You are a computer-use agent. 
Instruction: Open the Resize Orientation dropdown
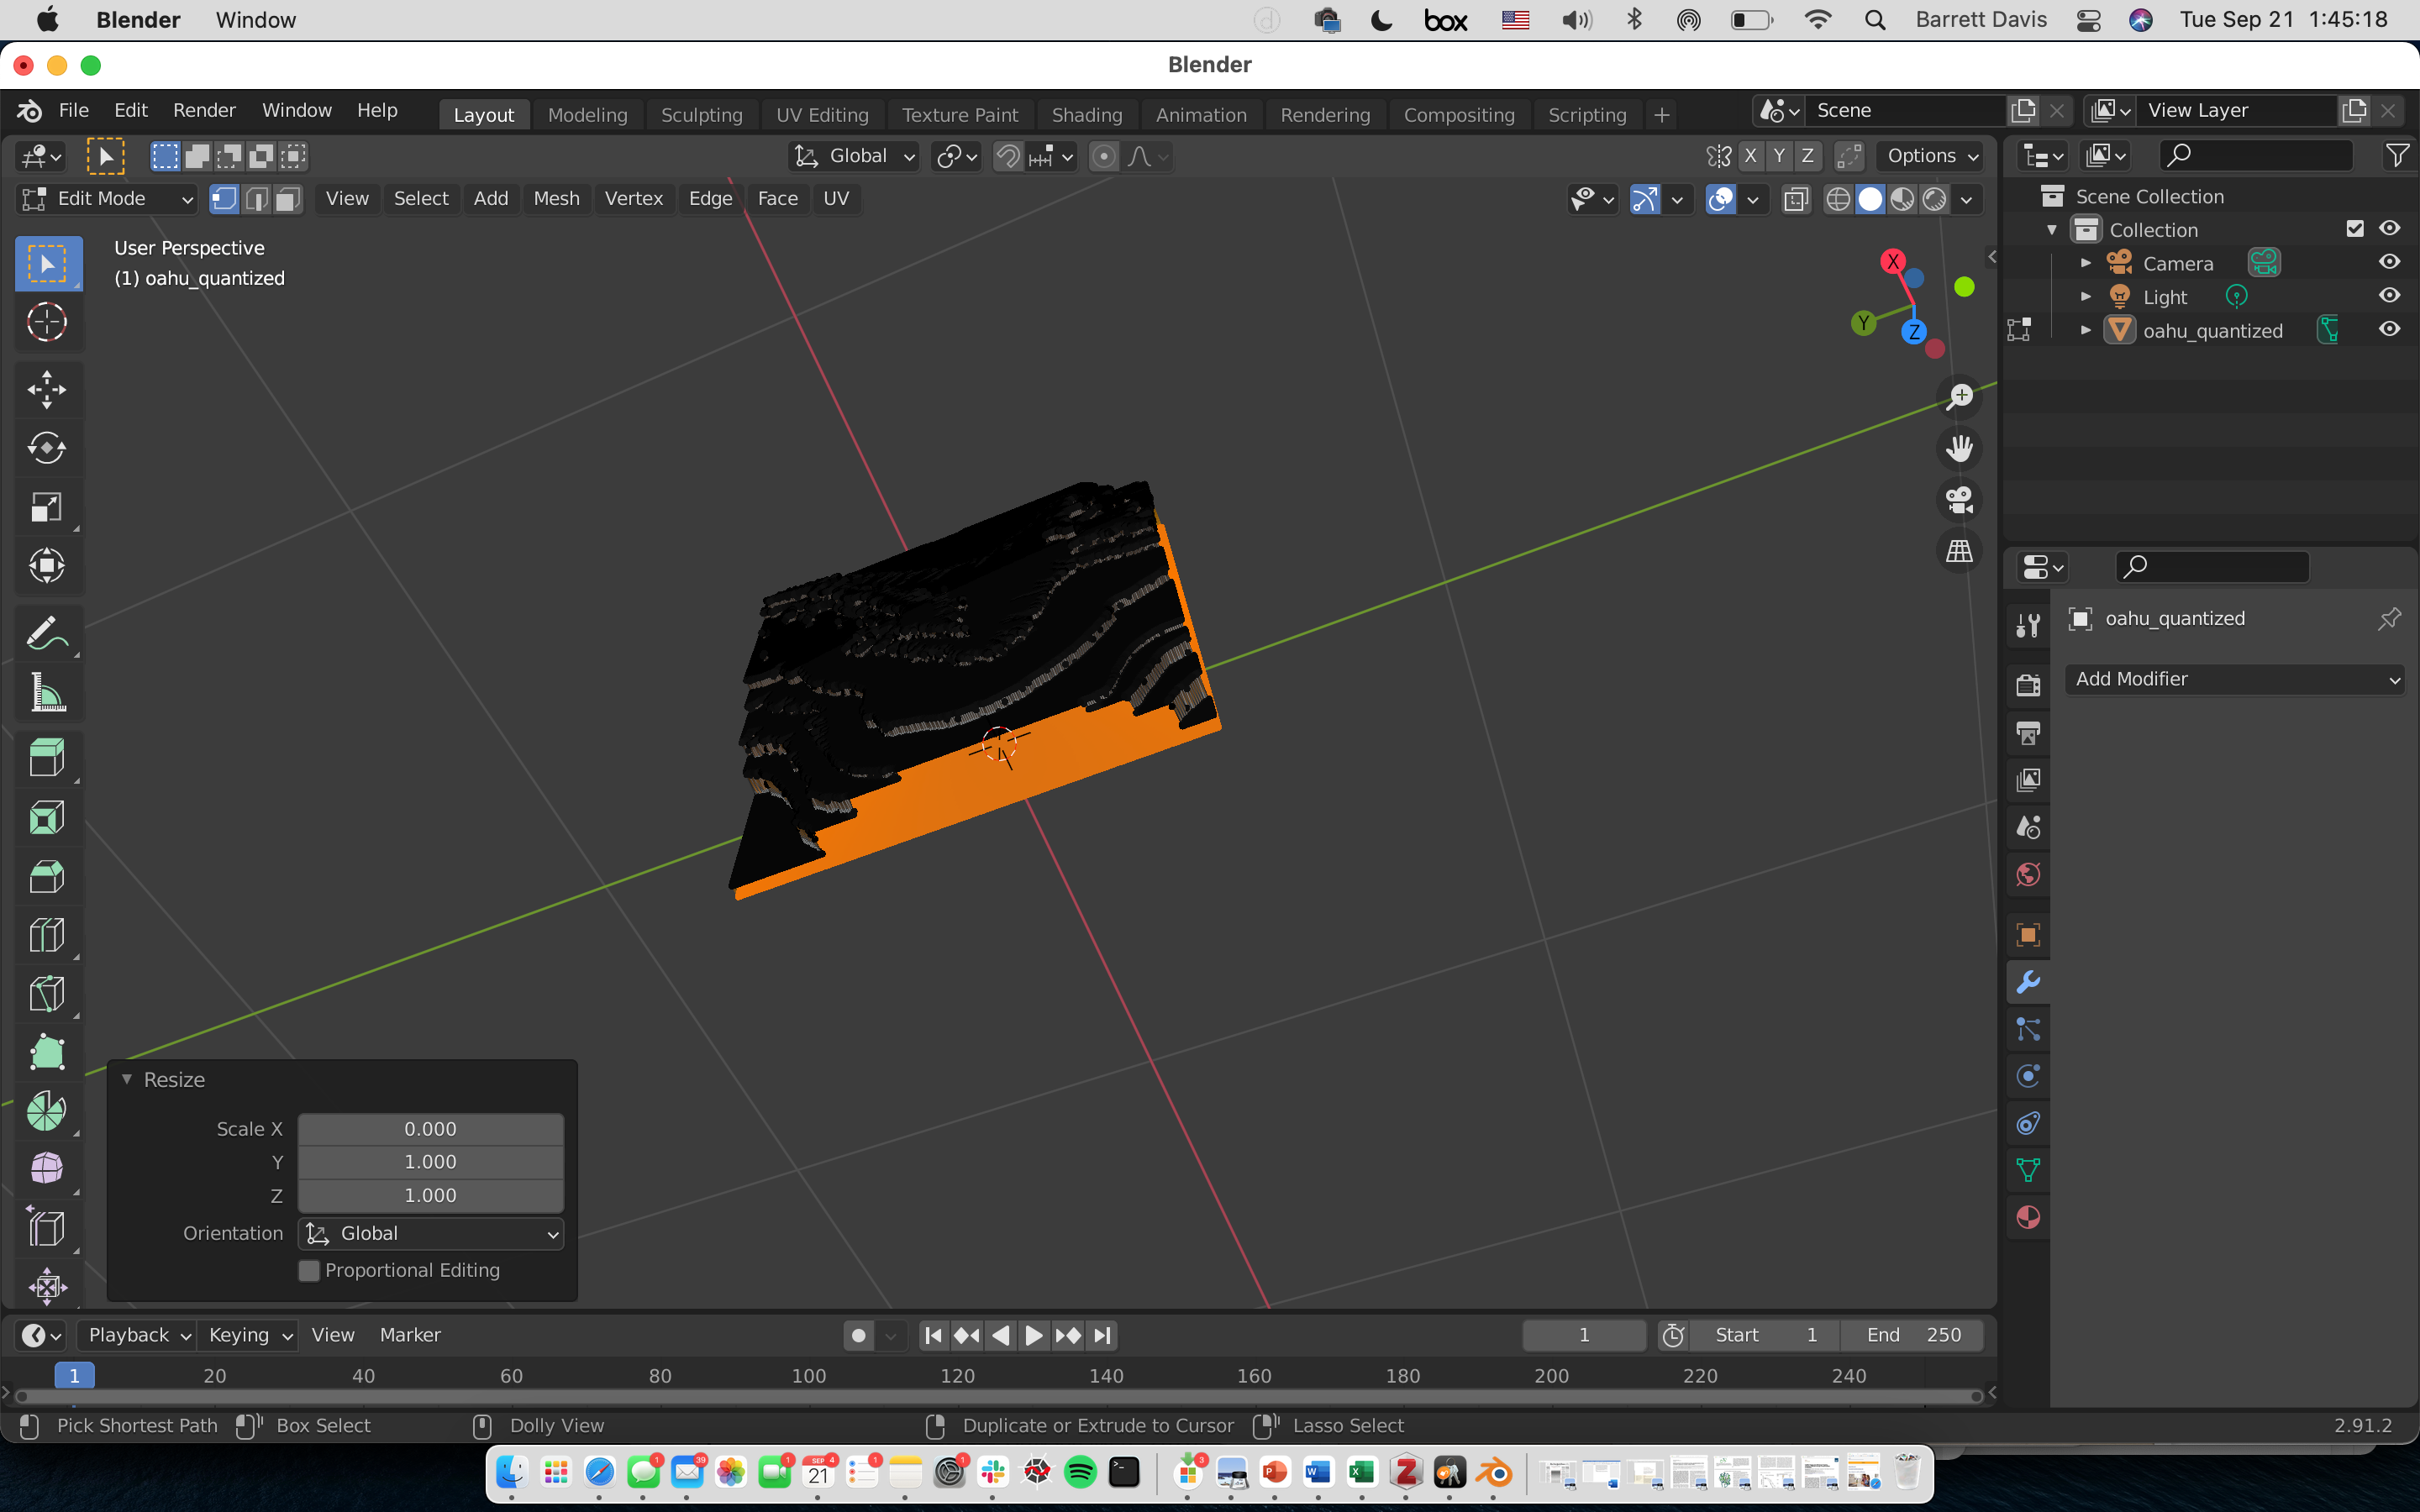[x=431, y=1234]
